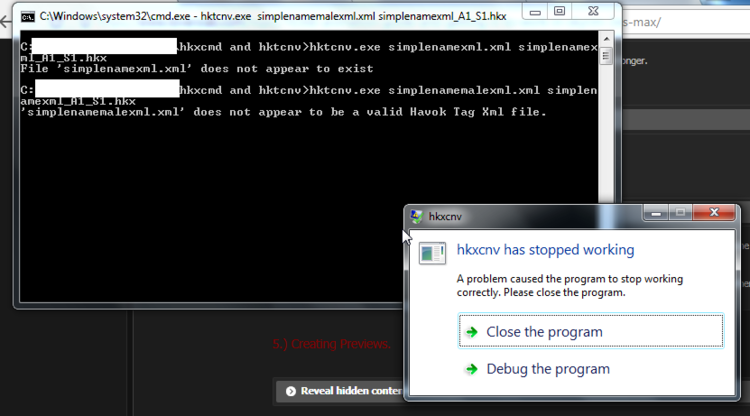Click the browser address bar ending in s-max/
Screen dimensions: 750x416
click(x=685, y=22)
